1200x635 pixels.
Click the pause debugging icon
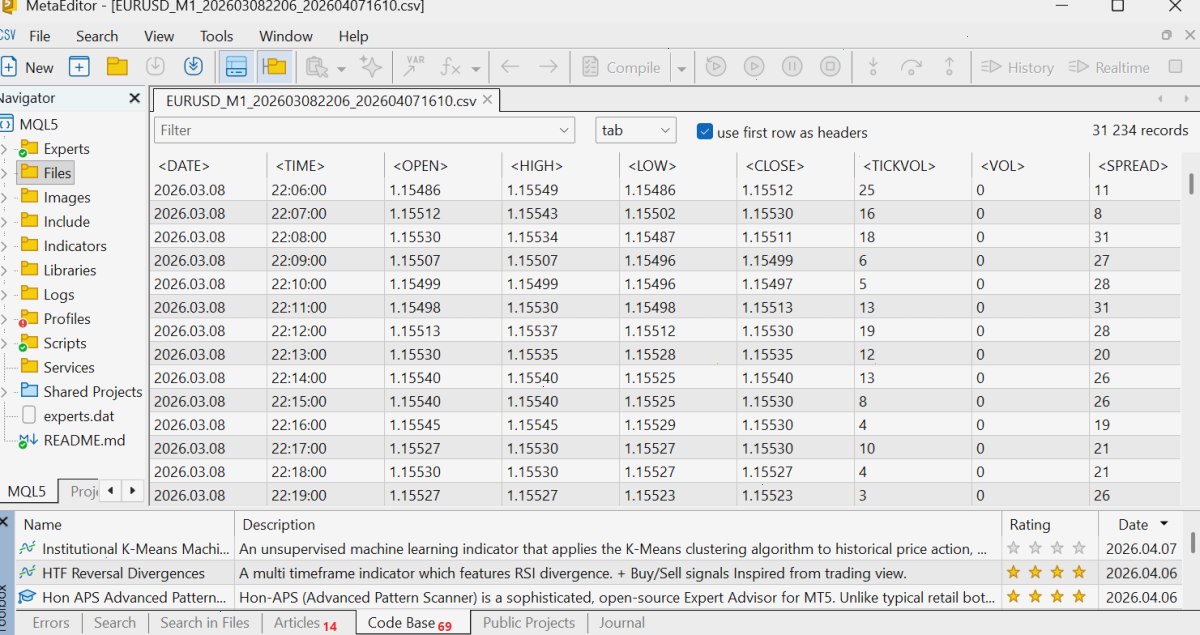[x=792, y=67]
